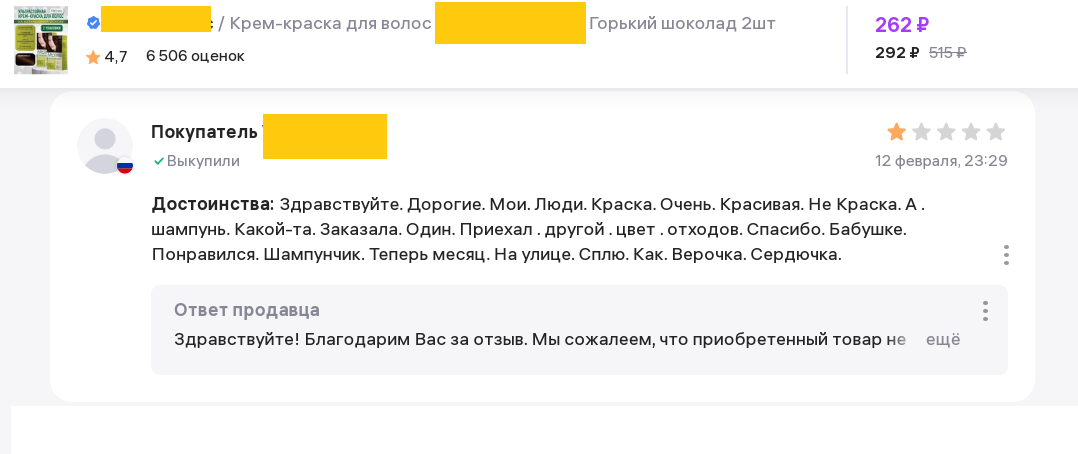The width and height of the screenshot is (1078, 454).
Task: Expand seller reply with "ещё"
Action: tap(942, 339)
